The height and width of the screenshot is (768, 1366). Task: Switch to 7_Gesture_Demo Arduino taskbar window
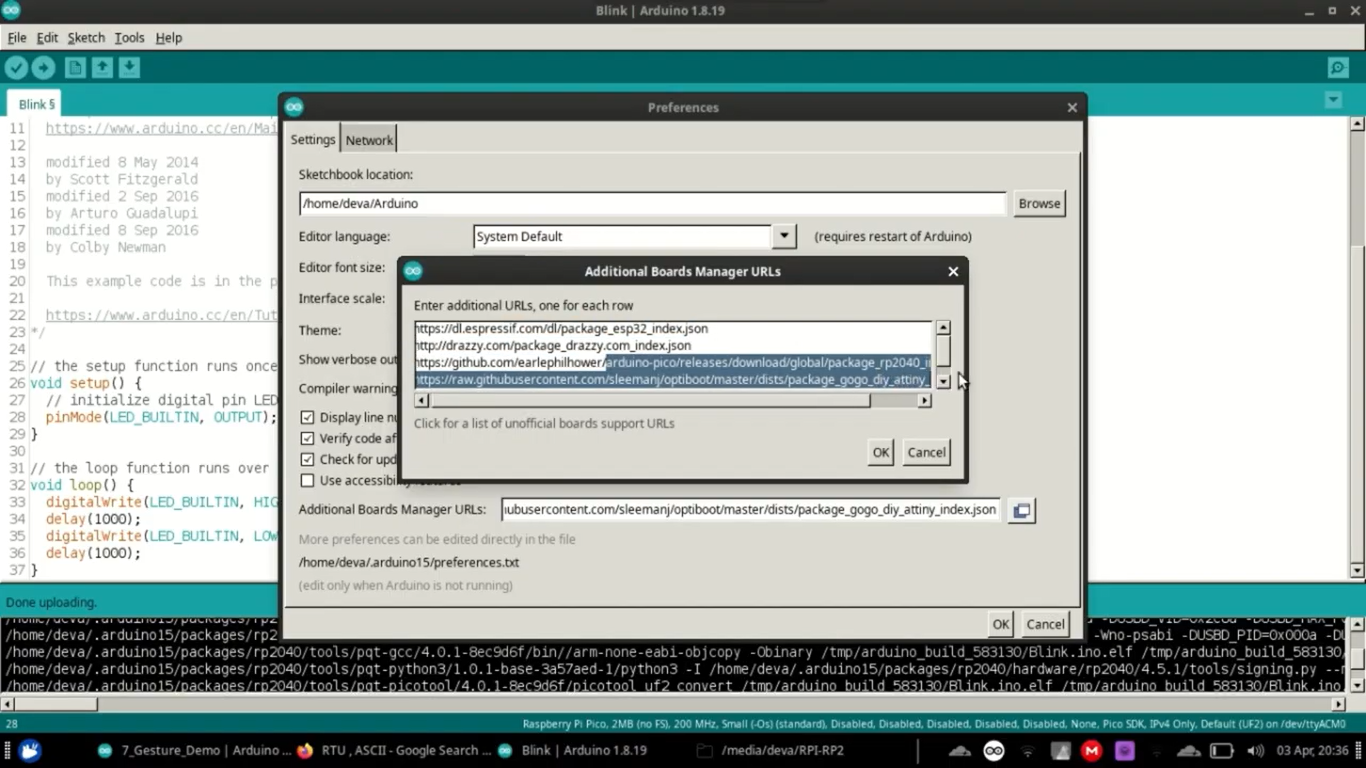click(x=194, y=750)
